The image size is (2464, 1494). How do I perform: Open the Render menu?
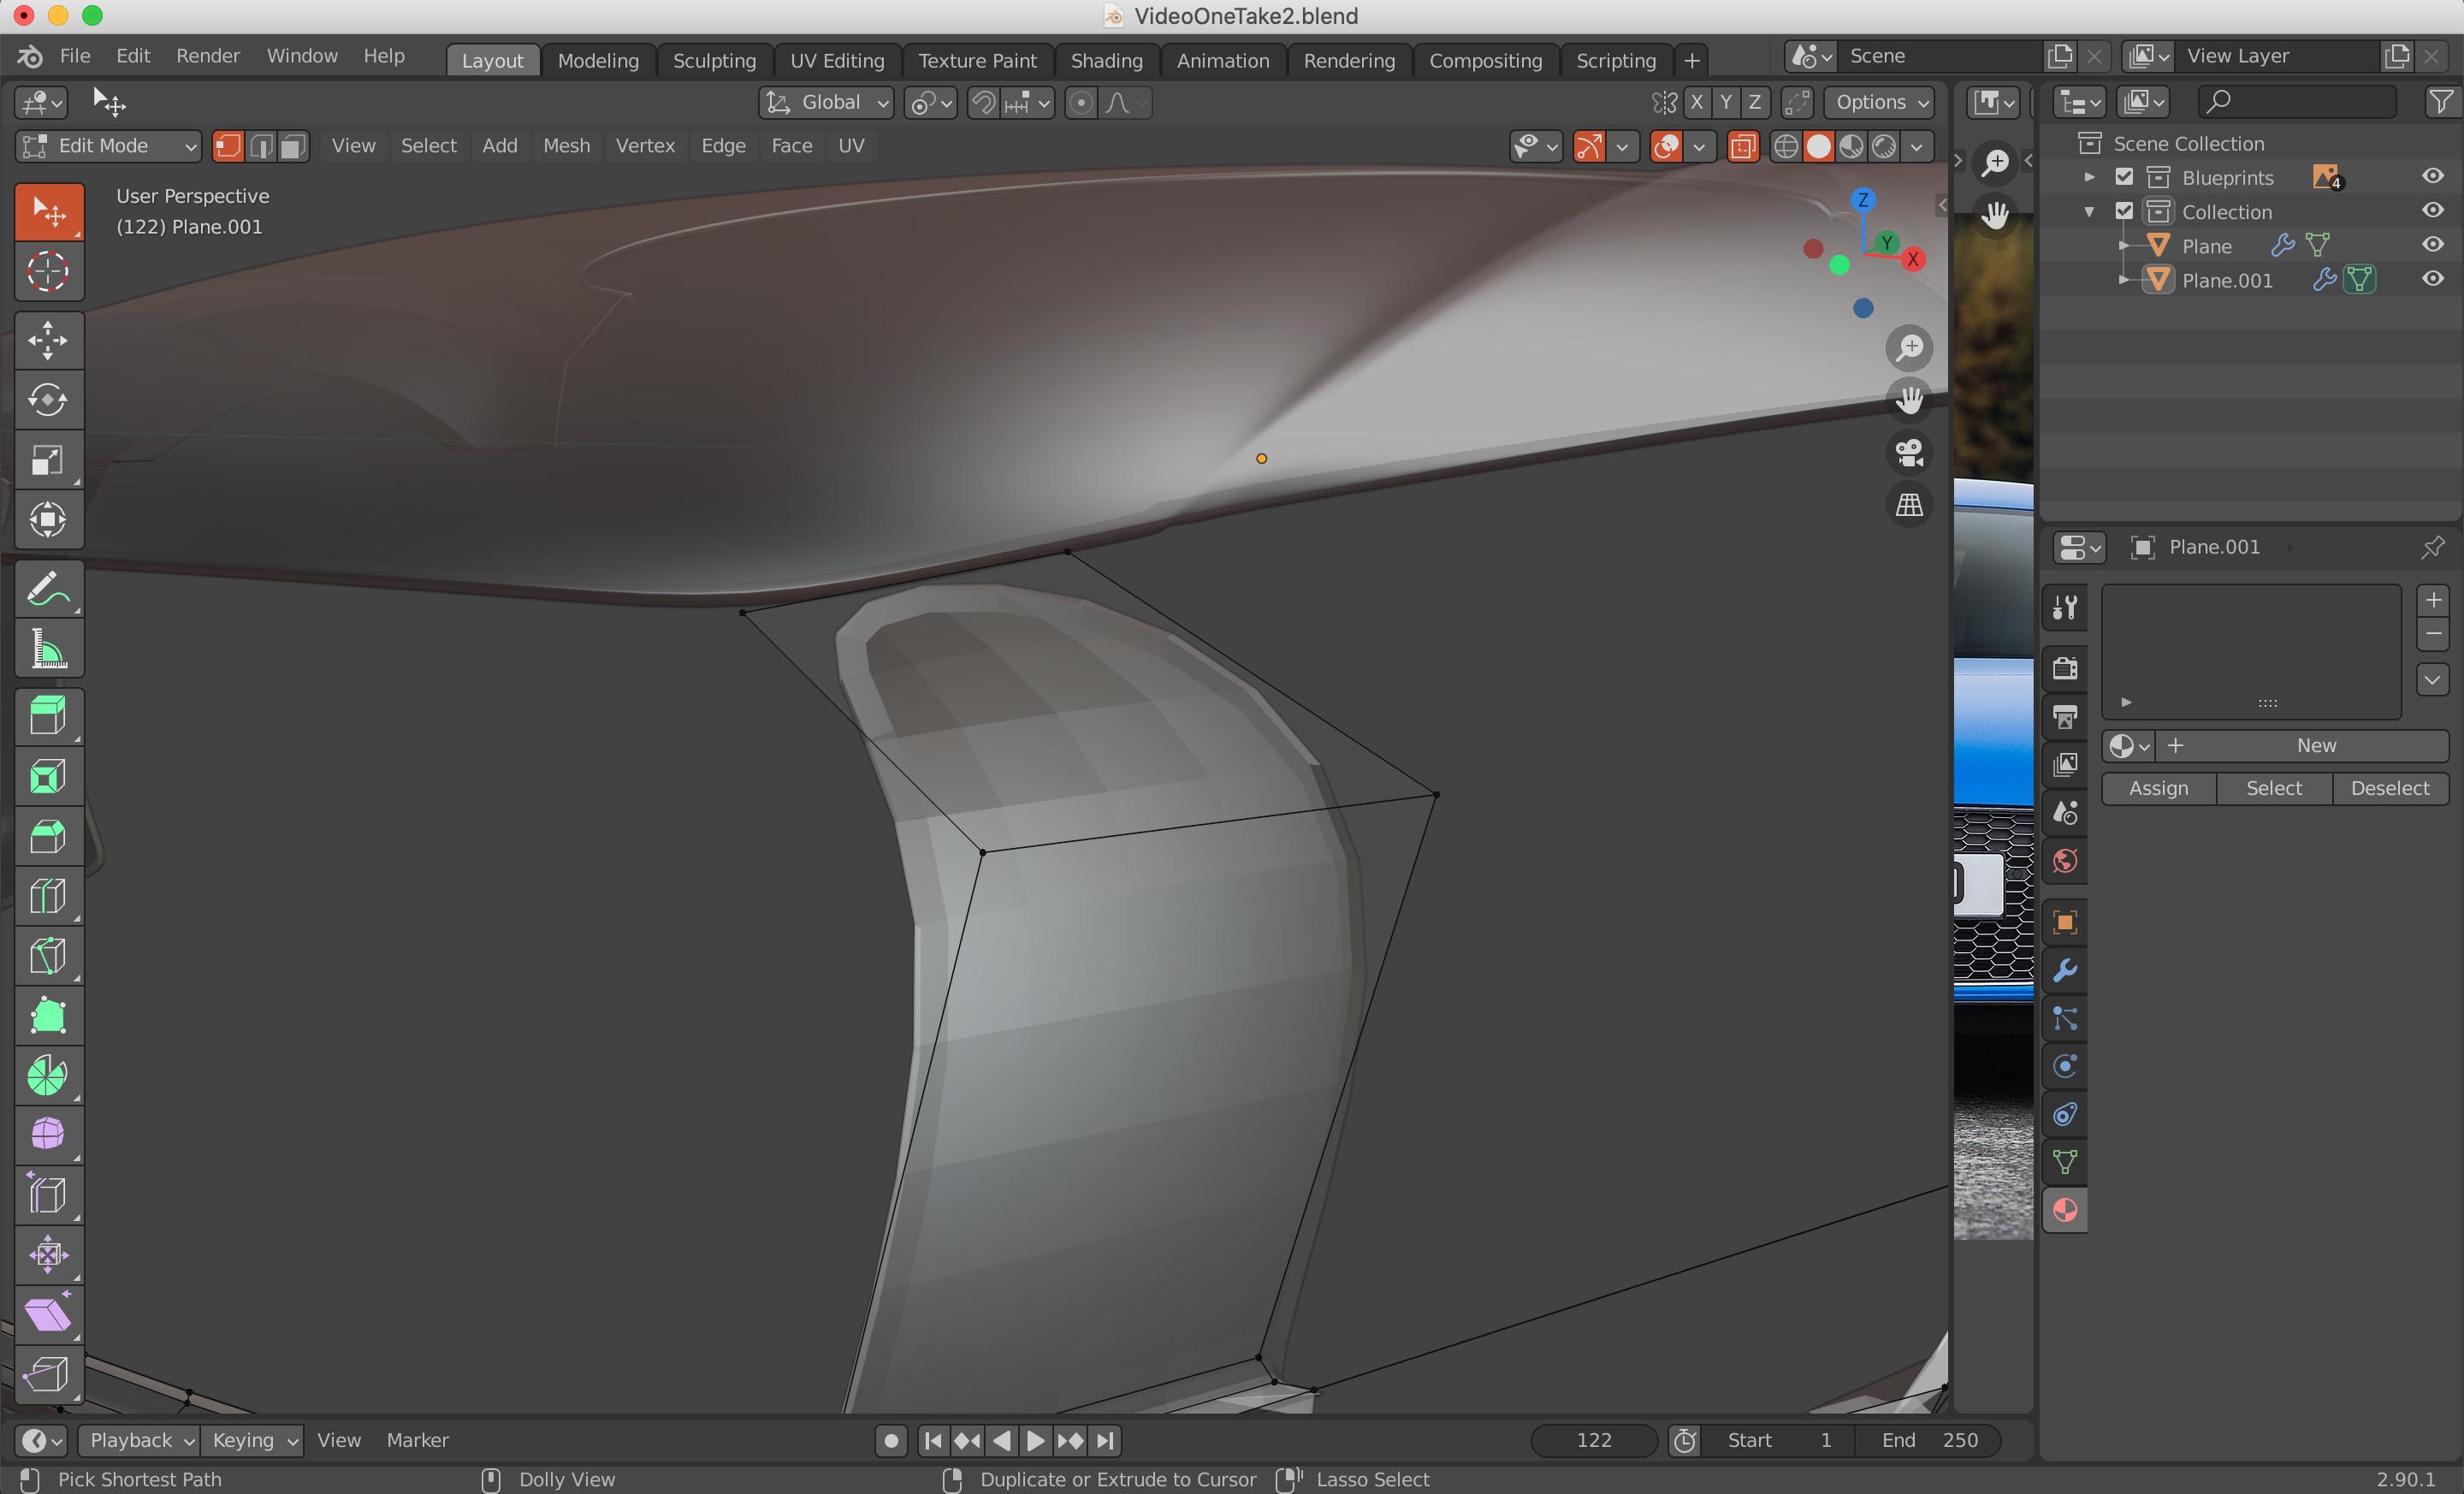pyautogui.click(x=207, y=56)
